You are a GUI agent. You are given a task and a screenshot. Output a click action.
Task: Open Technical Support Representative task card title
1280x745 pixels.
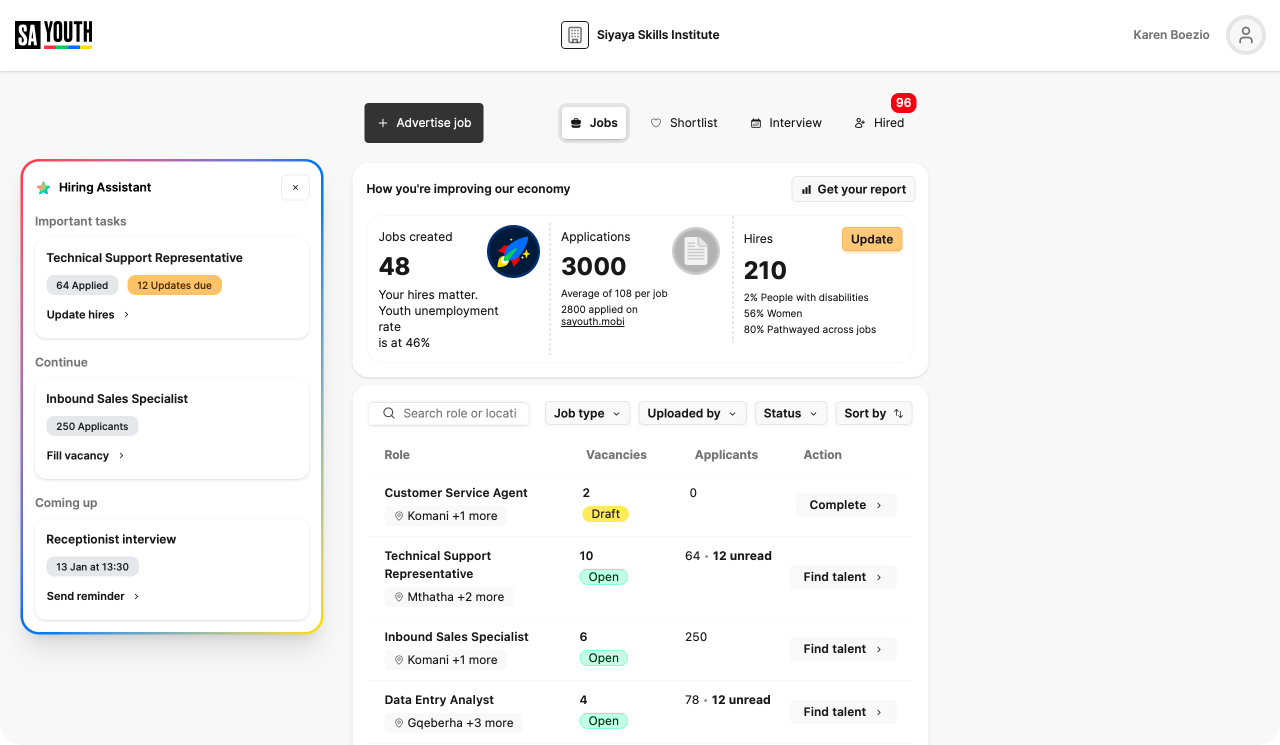tap(145, 258)
